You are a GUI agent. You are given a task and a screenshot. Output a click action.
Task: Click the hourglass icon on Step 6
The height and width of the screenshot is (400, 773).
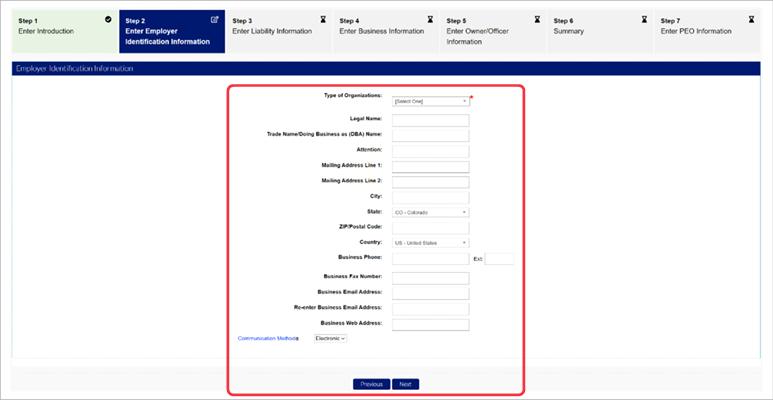pos(644,19)
